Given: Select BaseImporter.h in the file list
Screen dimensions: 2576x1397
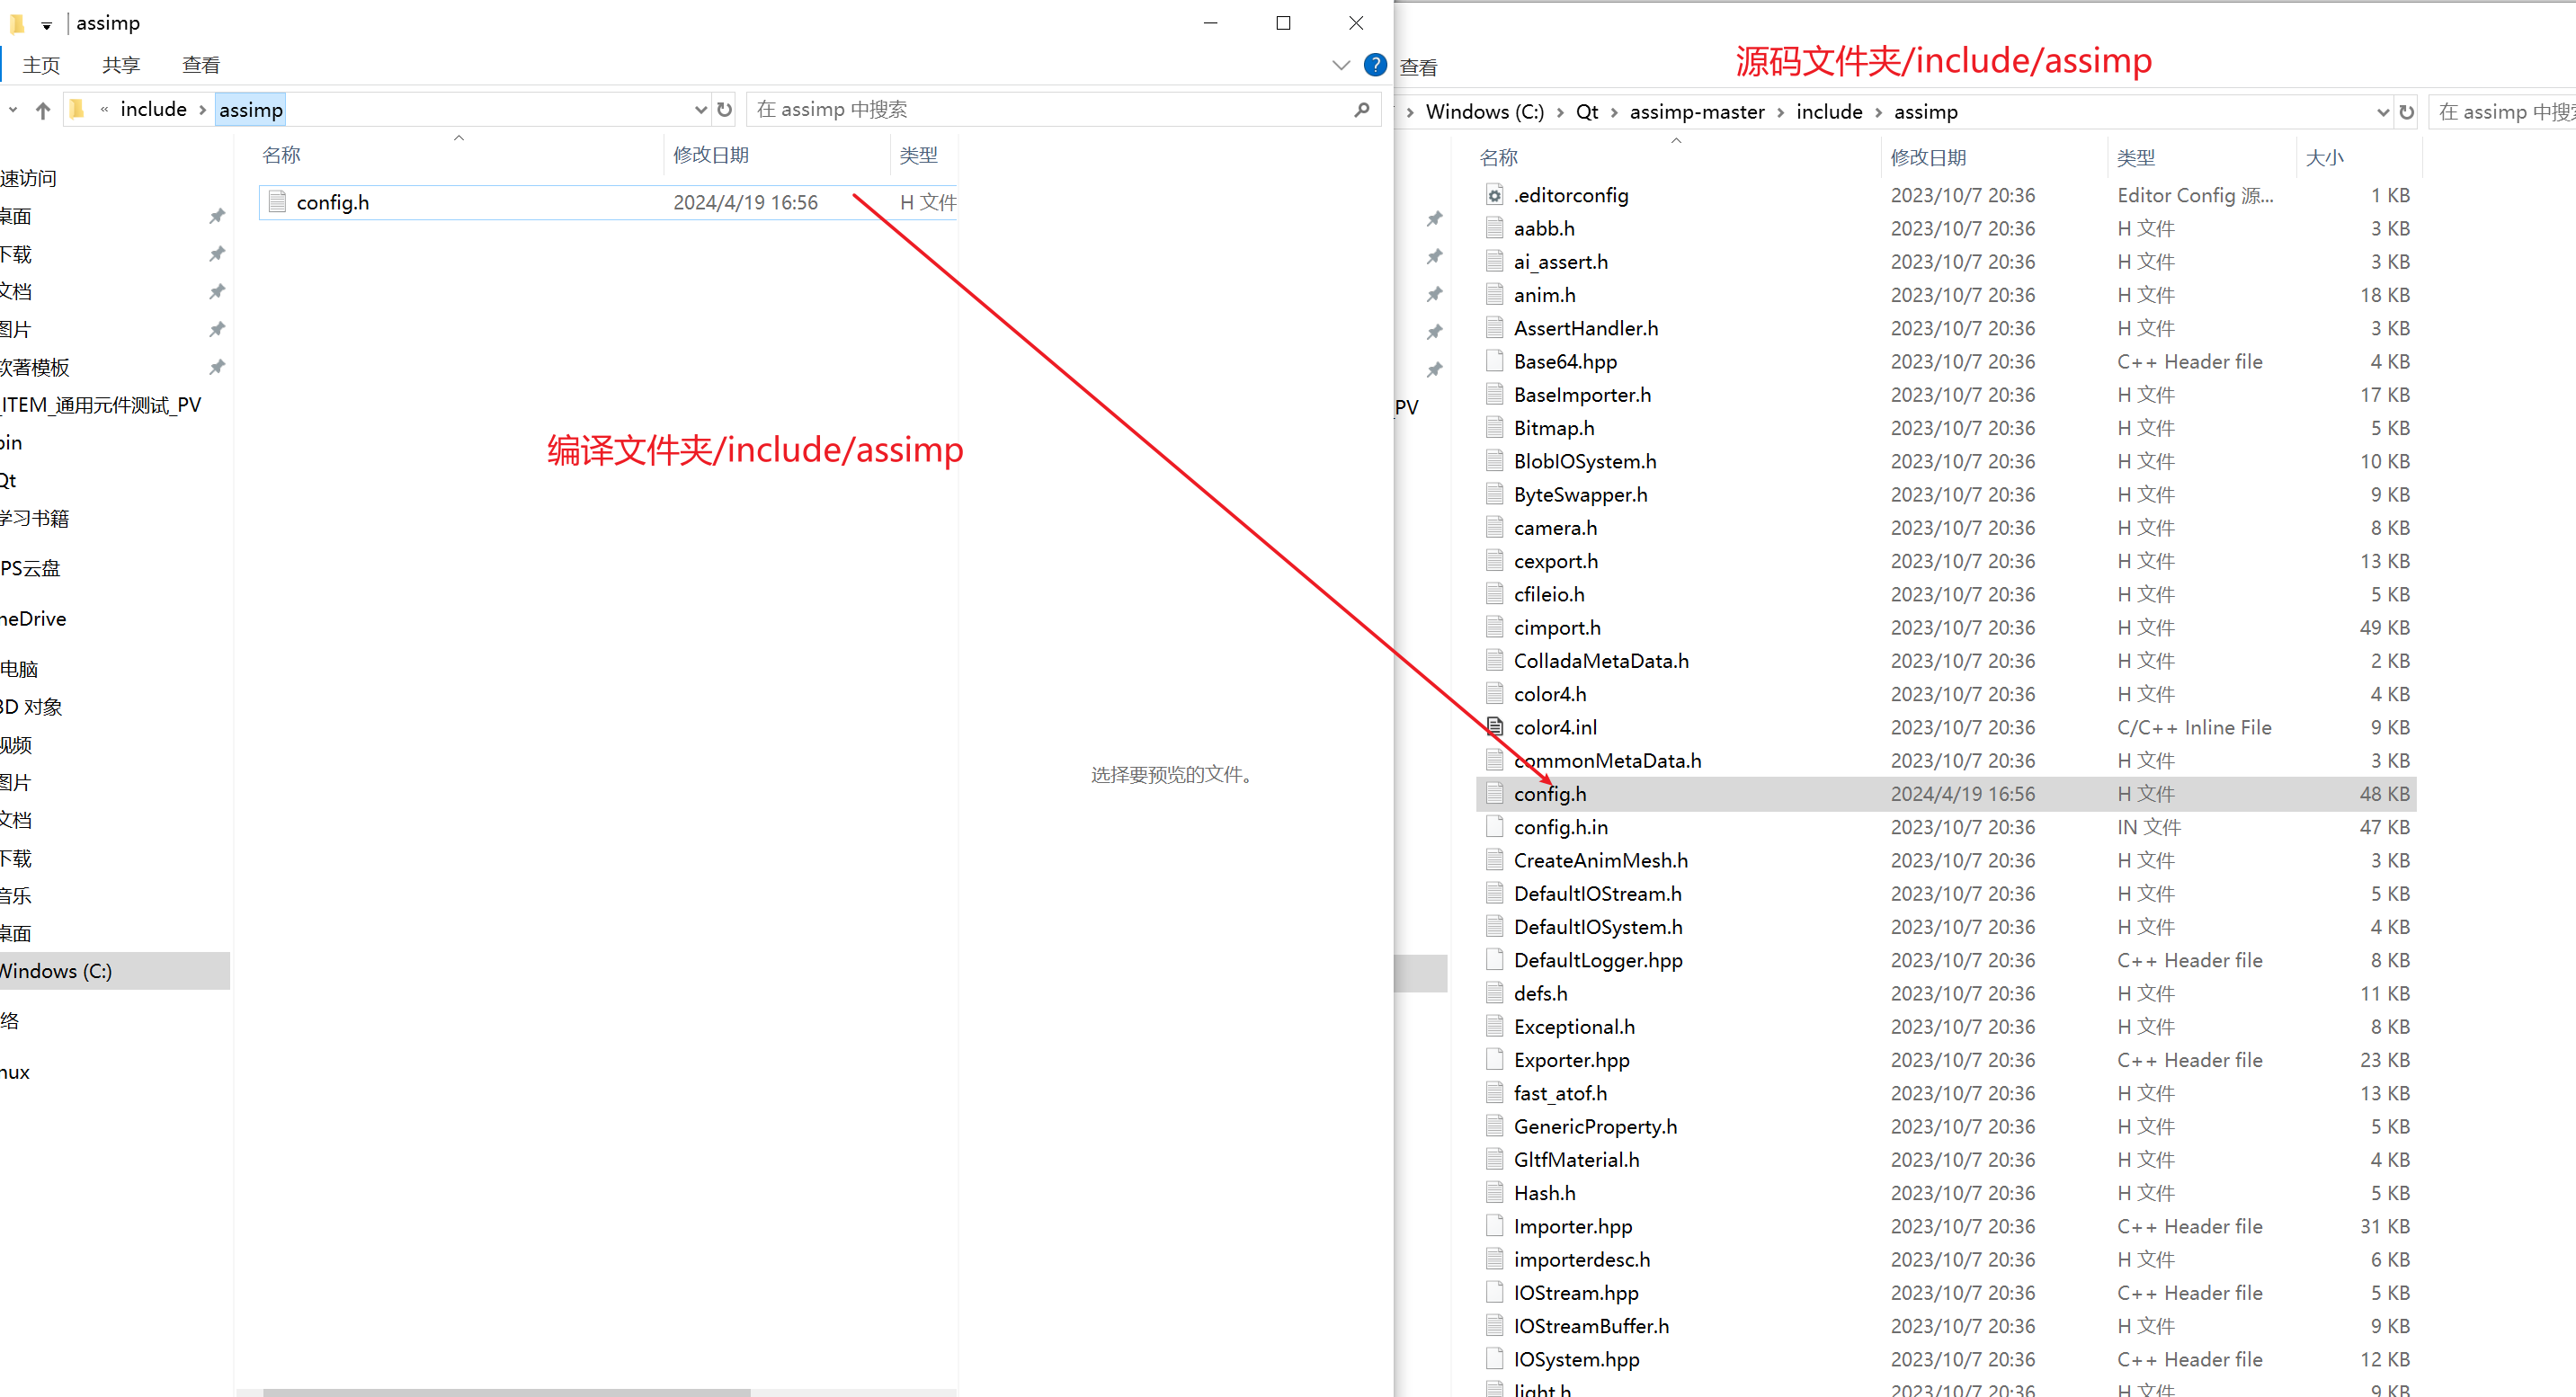Looking at the screenshot, I should click(1946, 395).
